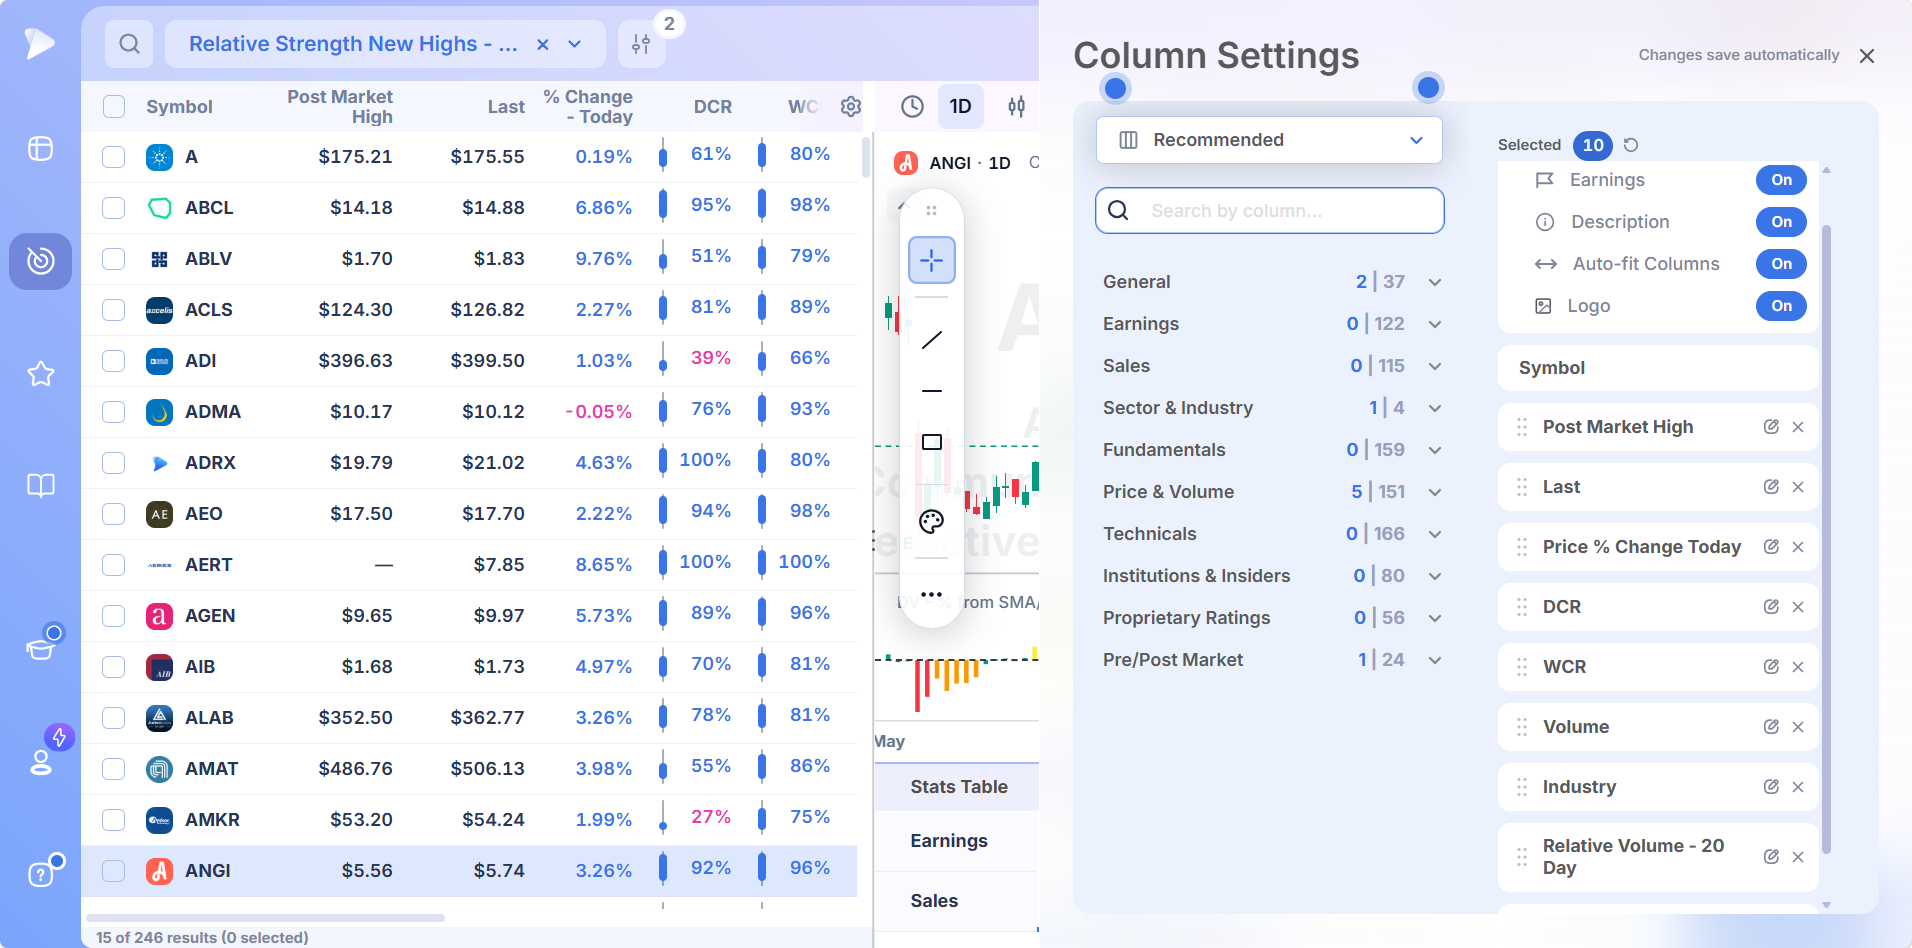Open more drawing tools ellipsis
Viewport: 1912px width, 948px height.
pyautogui.click(x=931, y=594)
